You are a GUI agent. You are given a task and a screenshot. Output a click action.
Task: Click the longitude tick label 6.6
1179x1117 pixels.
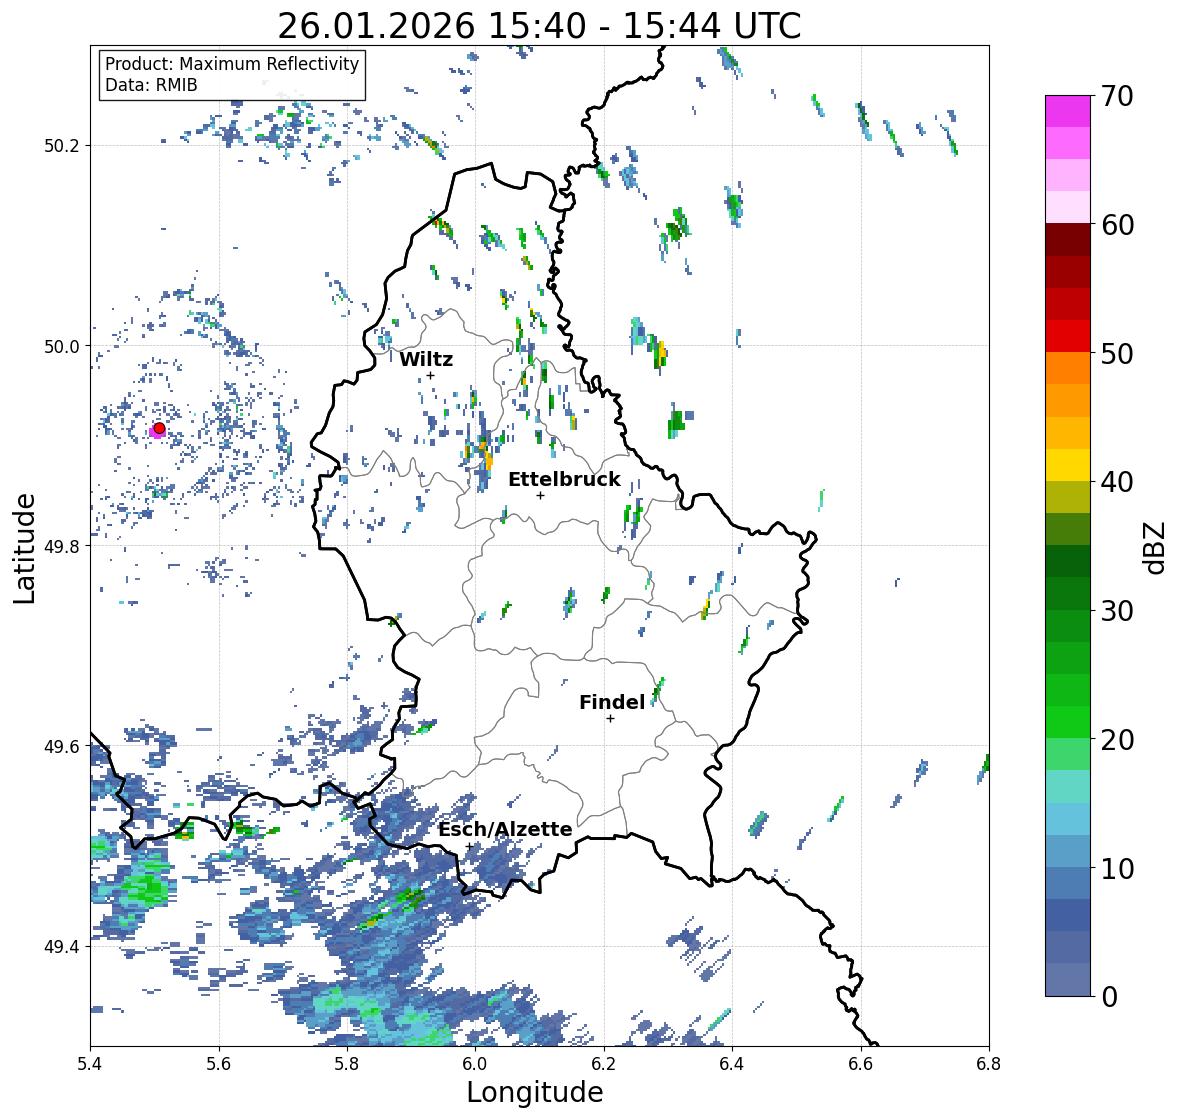tap(860, 1064)
